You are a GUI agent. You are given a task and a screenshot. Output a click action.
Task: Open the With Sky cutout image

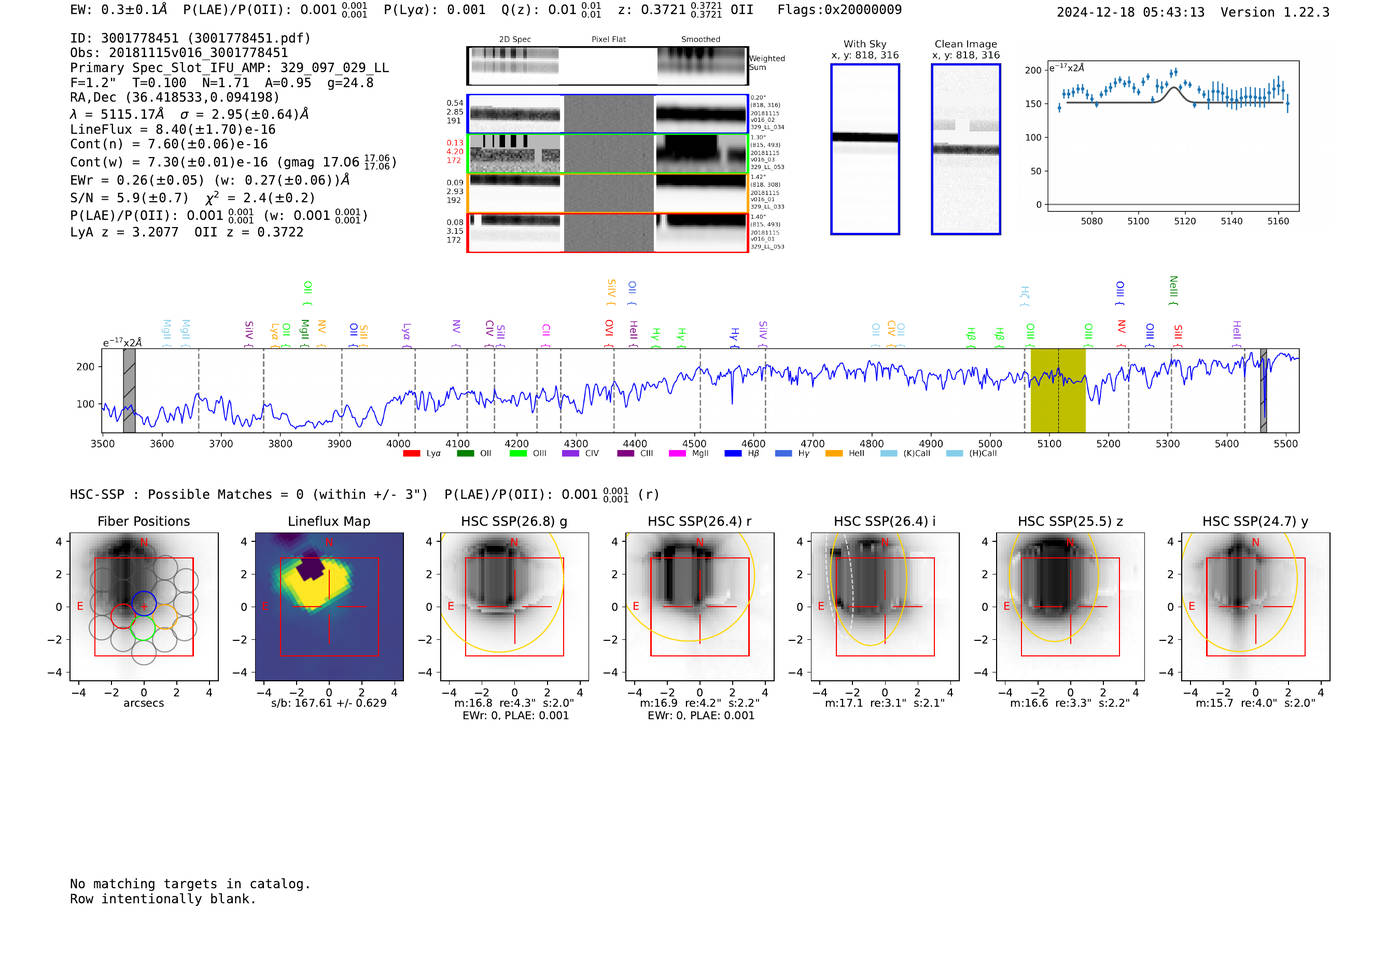865,149
